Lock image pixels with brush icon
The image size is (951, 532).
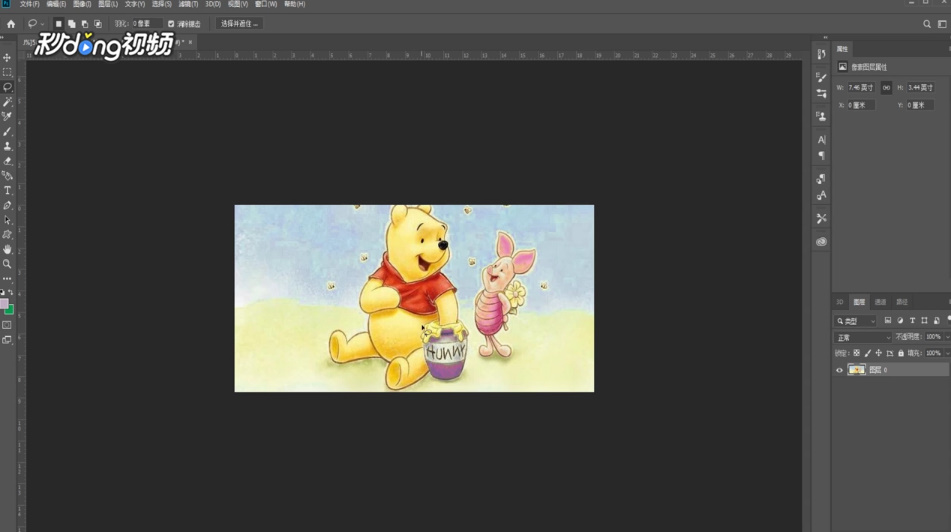[x=867, y=353]
